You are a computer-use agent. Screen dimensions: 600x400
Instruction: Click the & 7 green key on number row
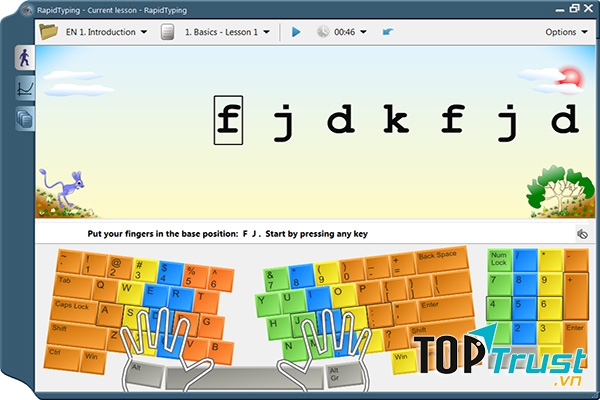tap(275, 279)
